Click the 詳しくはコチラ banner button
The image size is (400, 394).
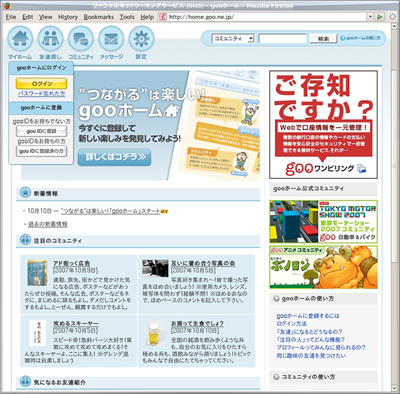point(114,157)
